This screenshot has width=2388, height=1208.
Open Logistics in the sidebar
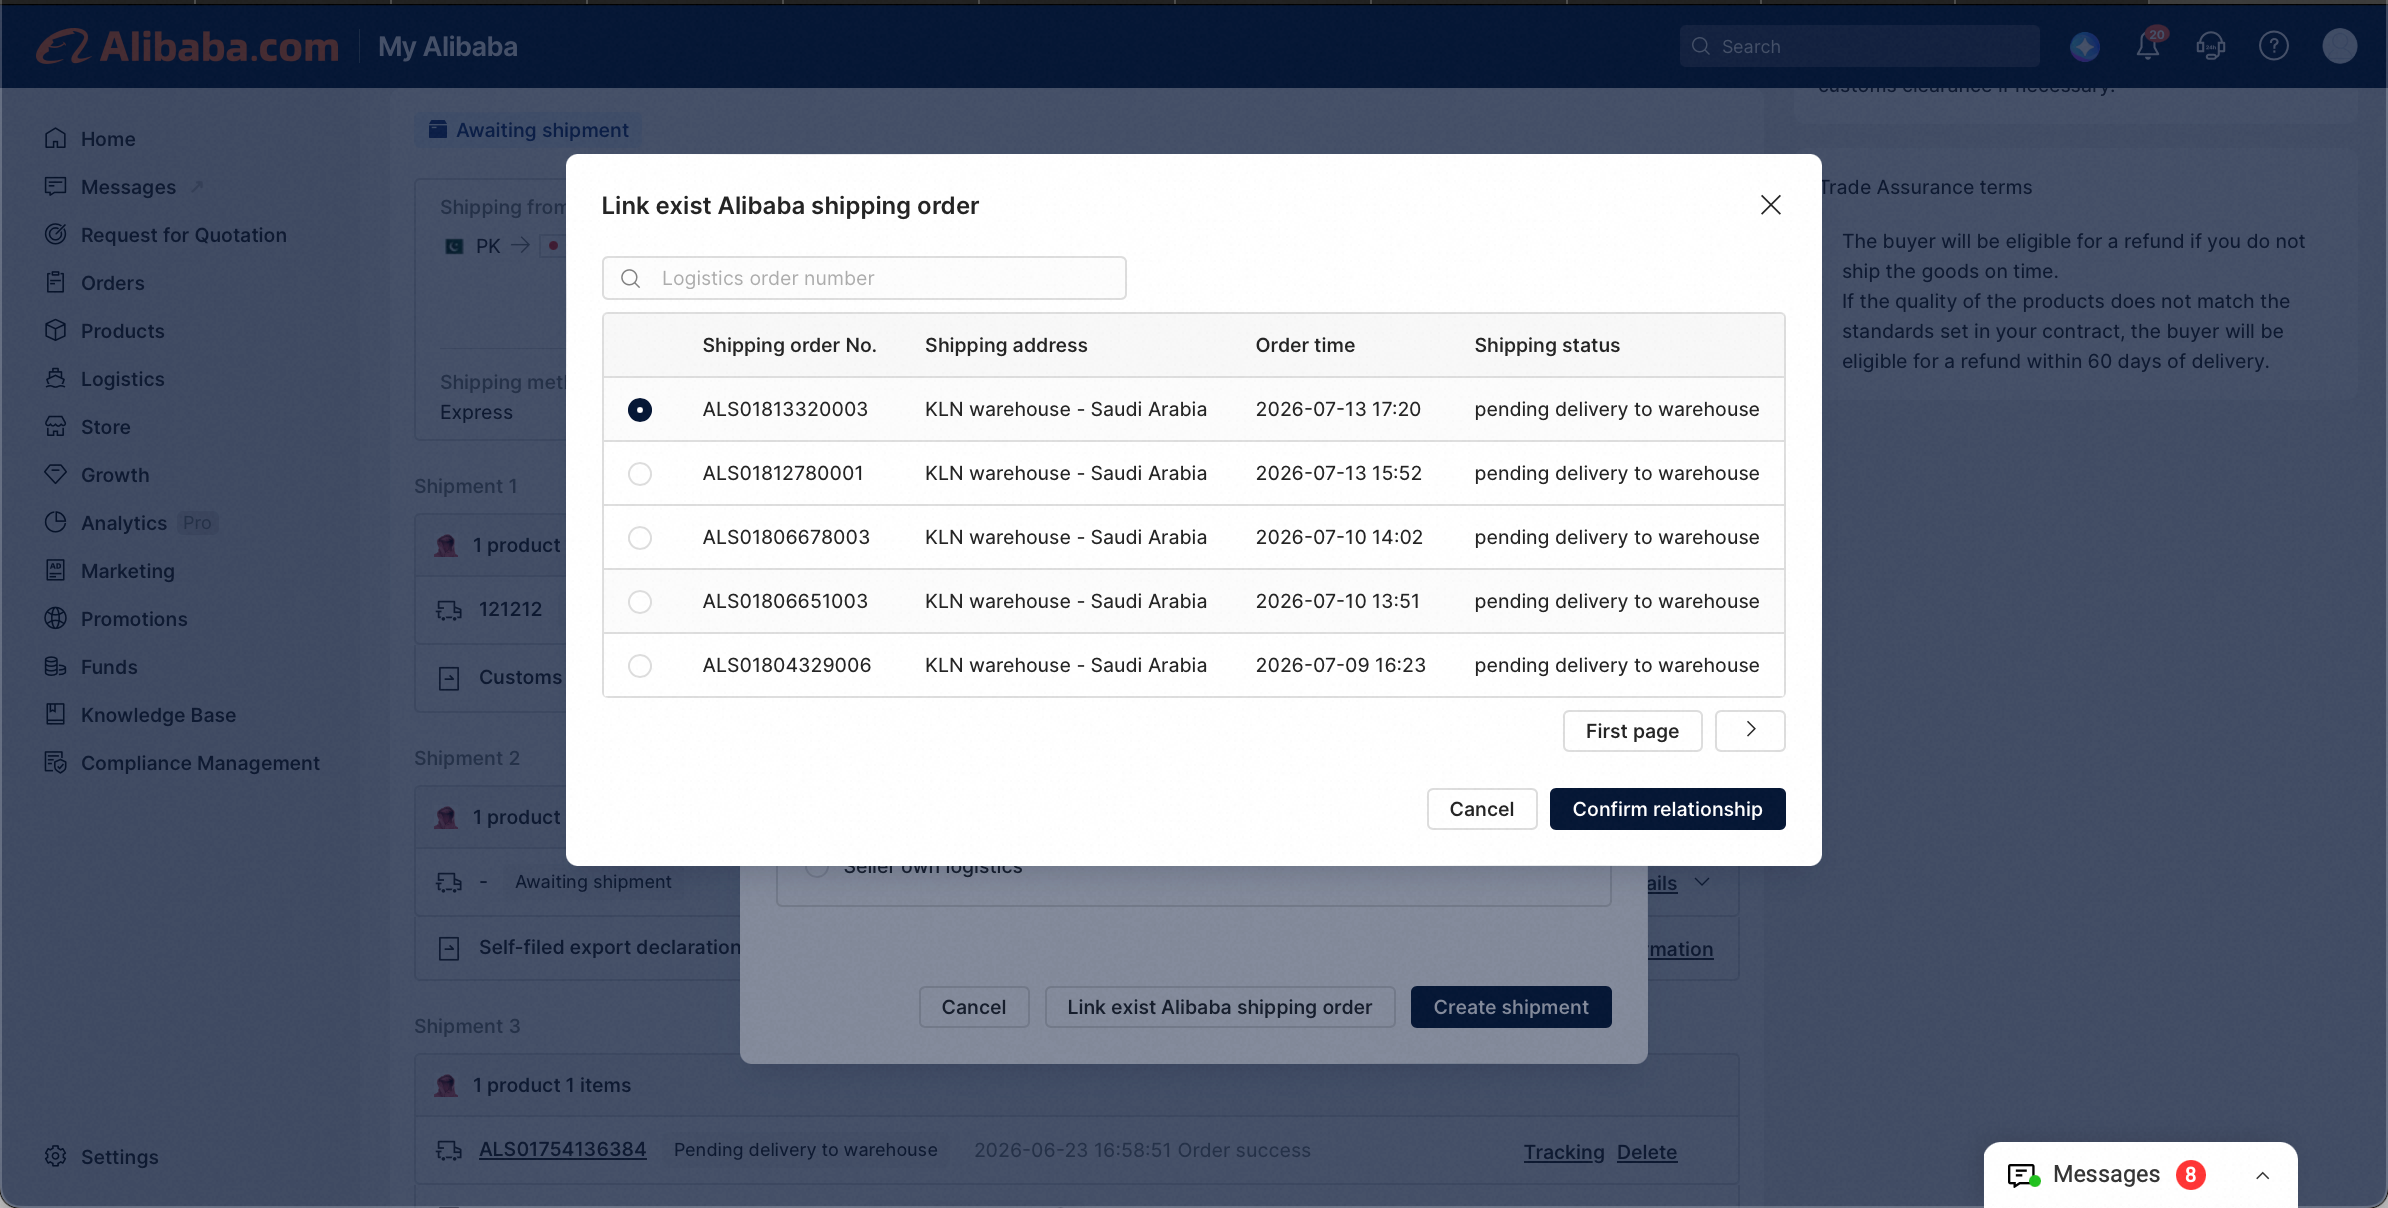[123, 379]
